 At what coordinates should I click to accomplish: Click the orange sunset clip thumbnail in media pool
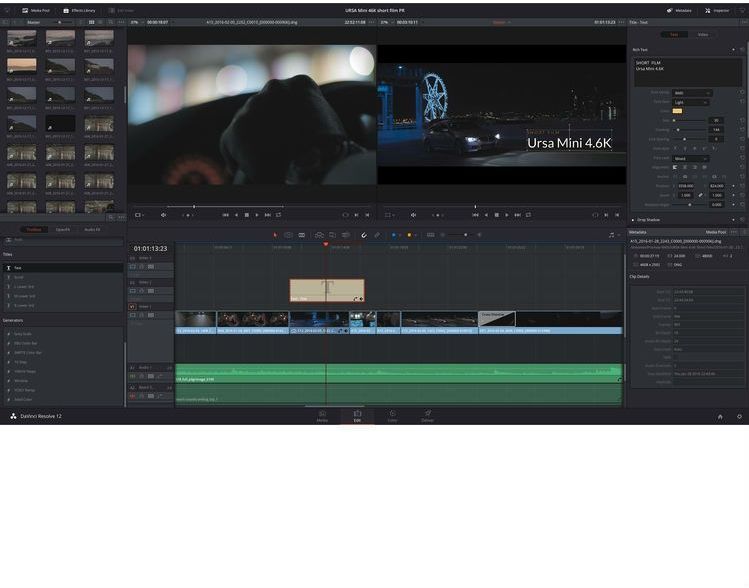[21, 65]
